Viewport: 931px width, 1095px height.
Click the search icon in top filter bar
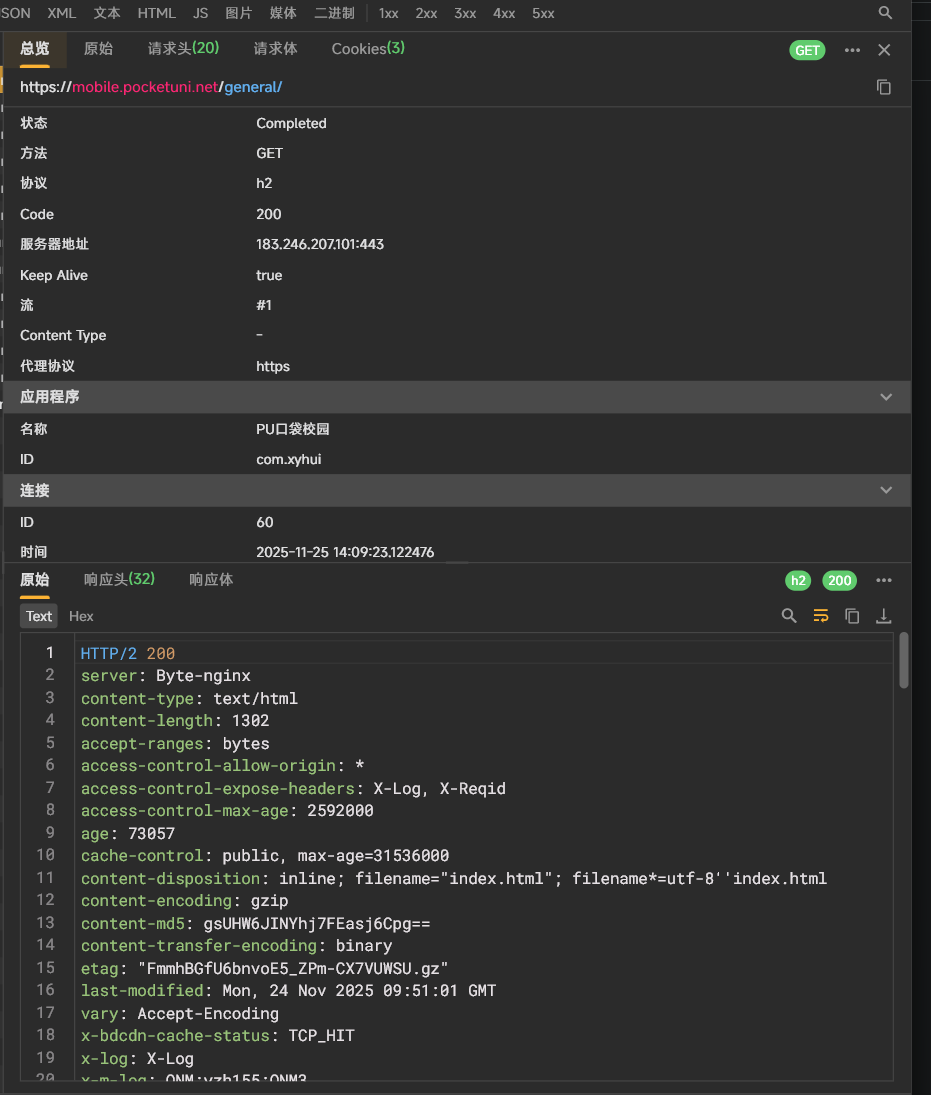click(x=885, y=13)
